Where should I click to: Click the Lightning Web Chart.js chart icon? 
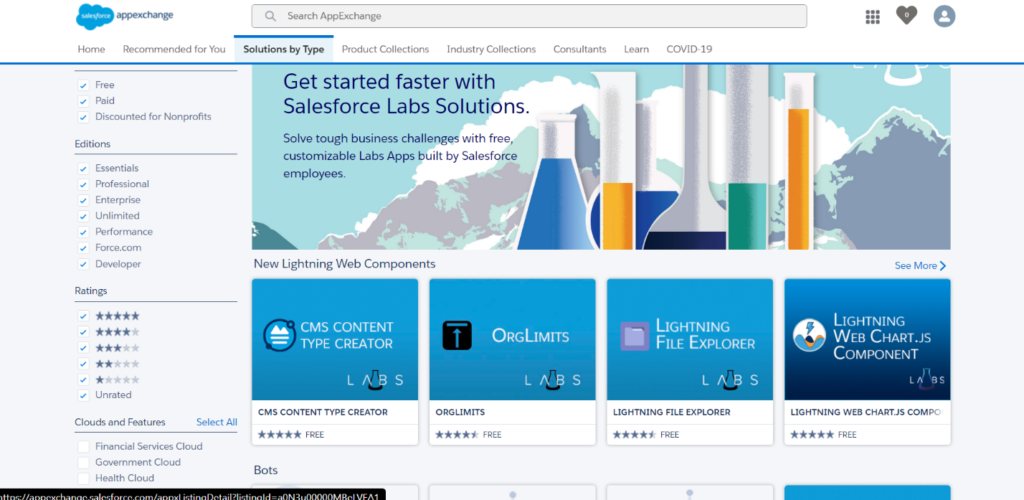click(809, 336)
